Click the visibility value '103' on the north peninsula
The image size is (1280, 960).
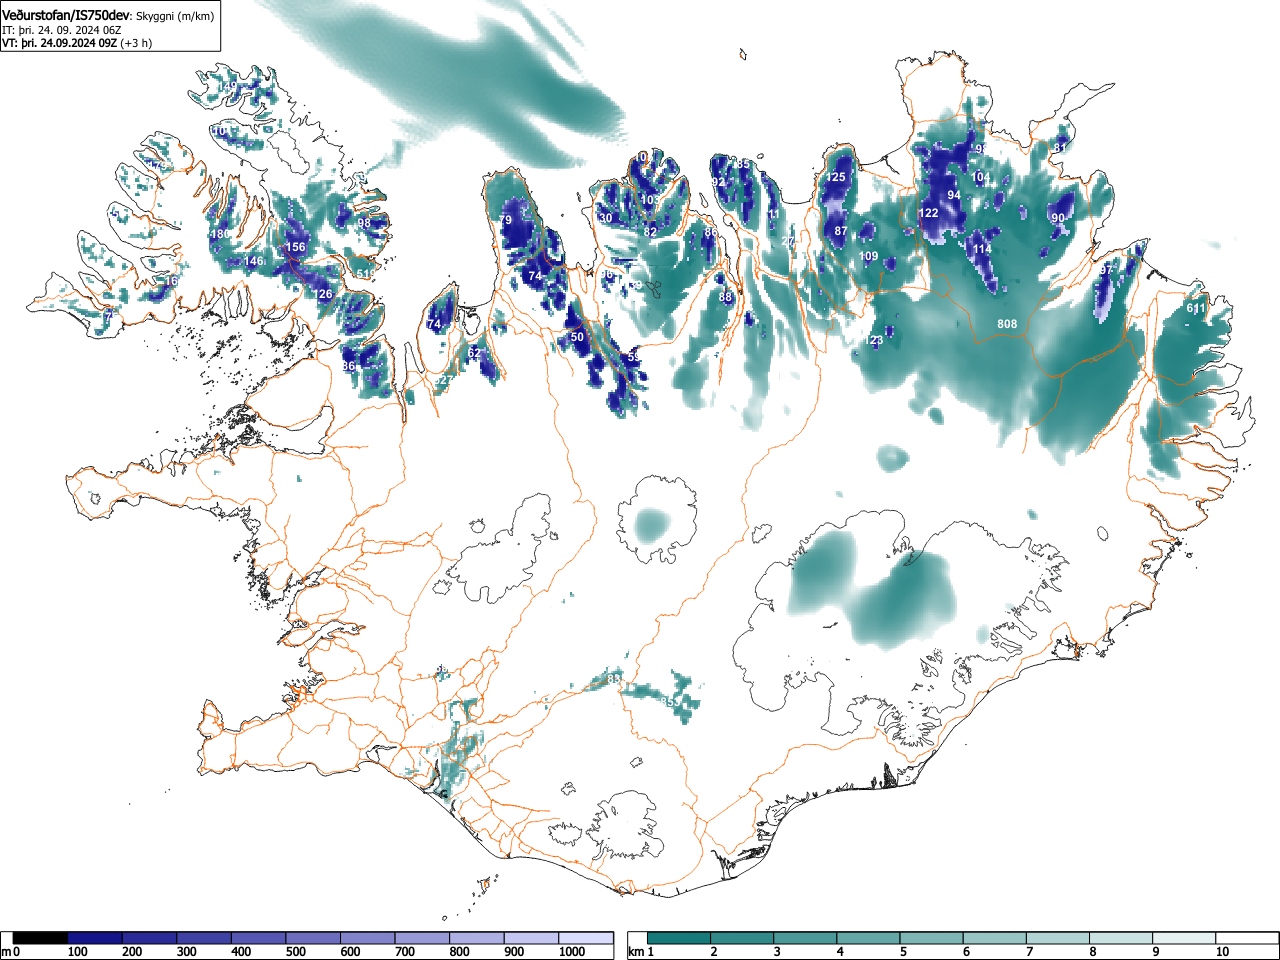pyautogui.click(x=650, y=200)
